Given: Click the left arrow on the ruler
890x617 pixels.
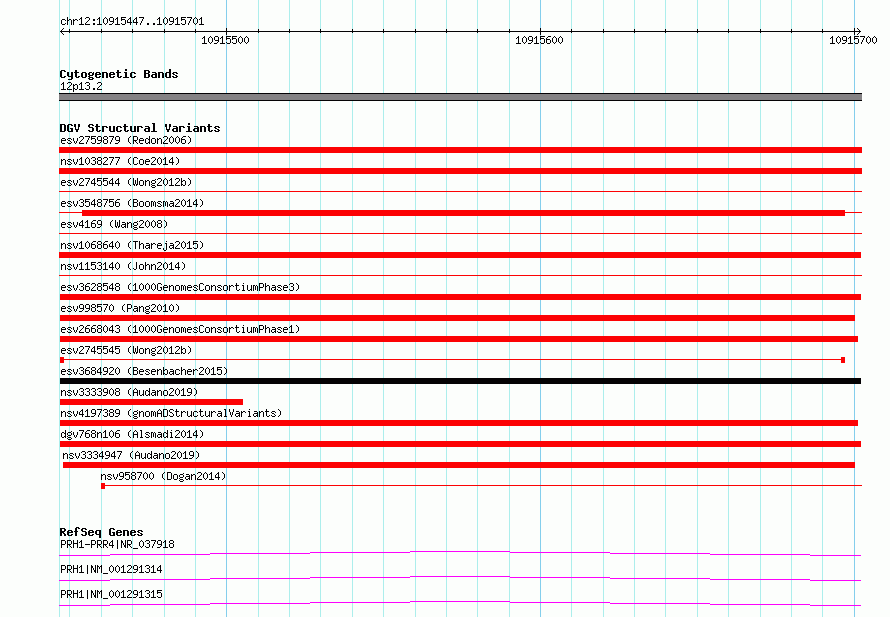Looking at the screenshot, I should (x=63, y=31).
